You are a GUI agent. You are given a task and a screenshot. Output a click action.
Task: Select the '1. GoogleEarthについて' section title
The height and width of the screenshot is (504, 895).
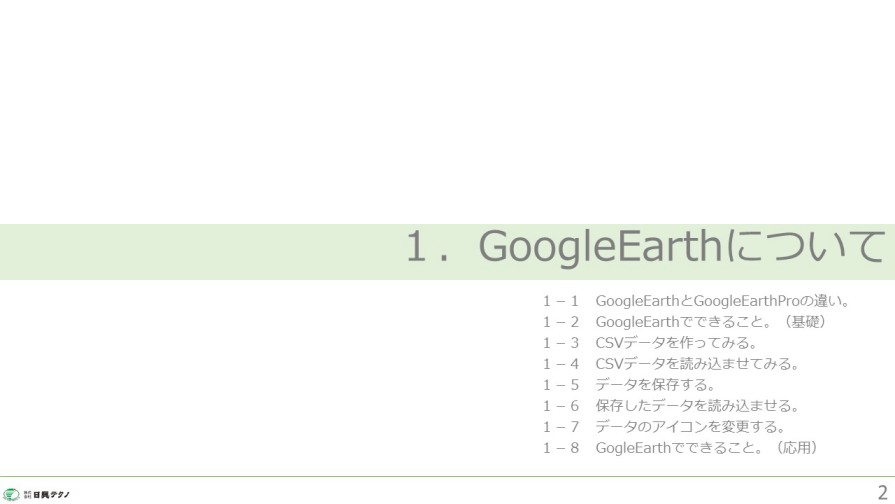(x=645, y=247)
